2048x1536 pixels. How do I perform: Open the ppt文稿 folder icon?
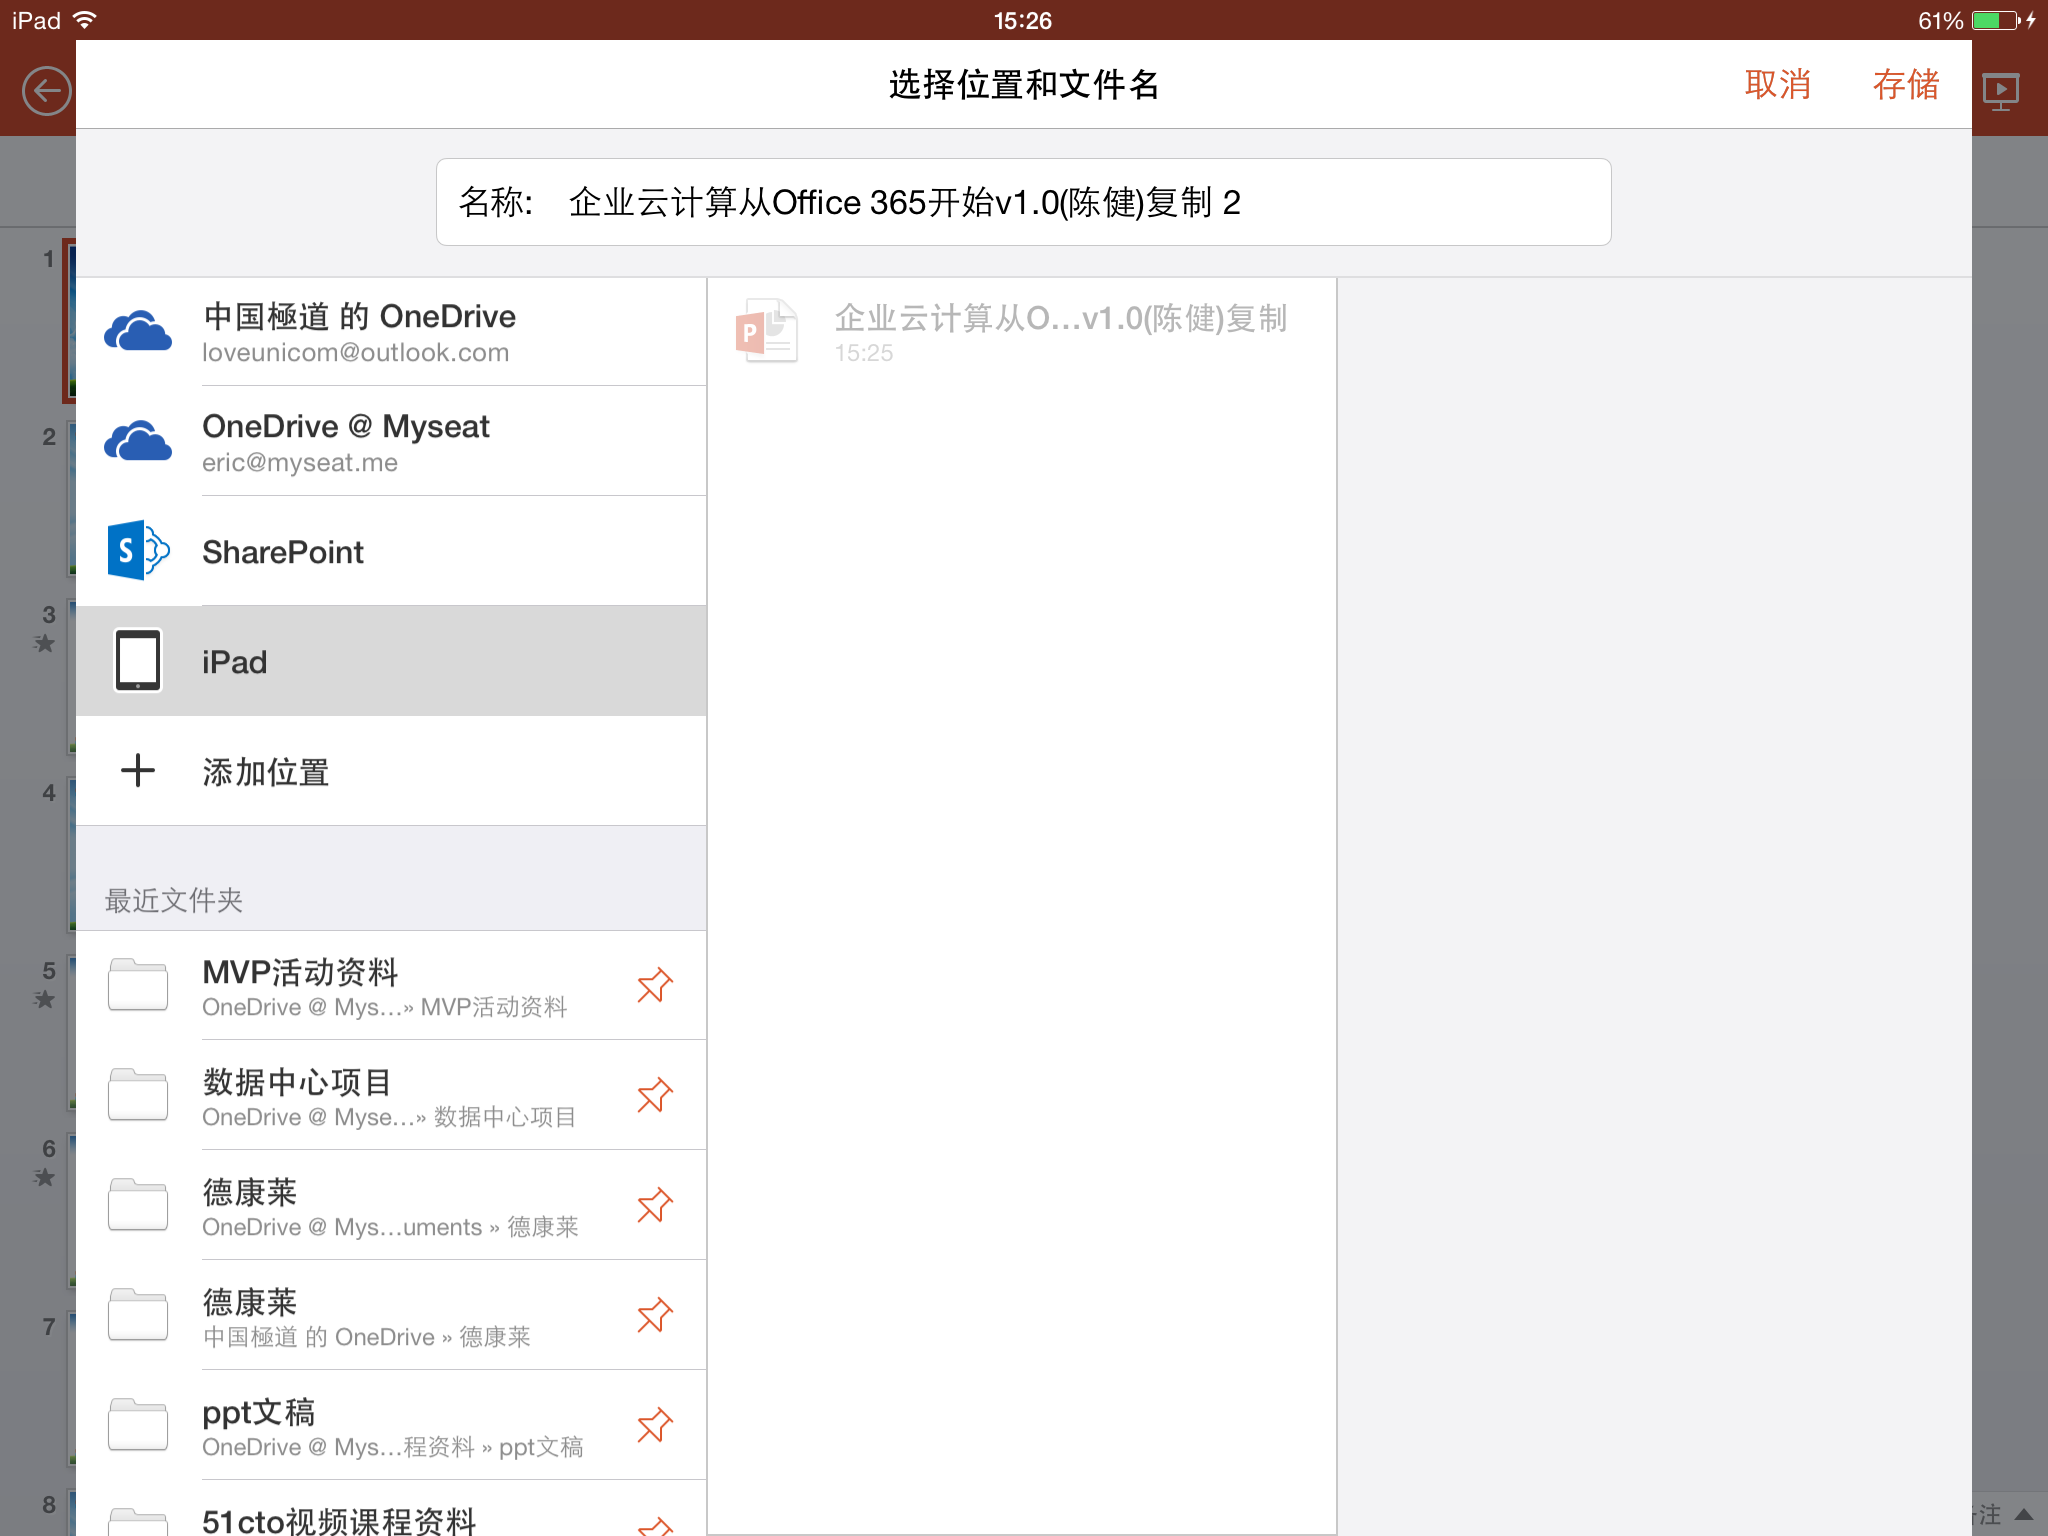point(138,1425)
